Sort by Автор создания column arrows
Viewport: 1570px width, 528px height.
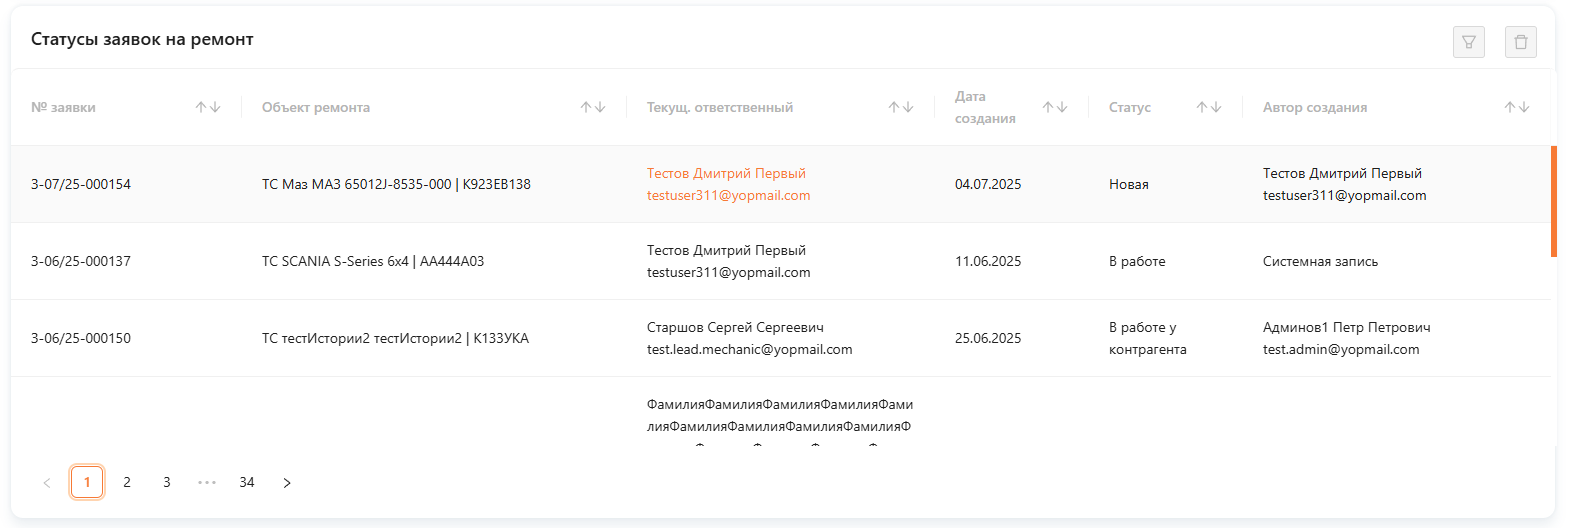point(1517,107)
